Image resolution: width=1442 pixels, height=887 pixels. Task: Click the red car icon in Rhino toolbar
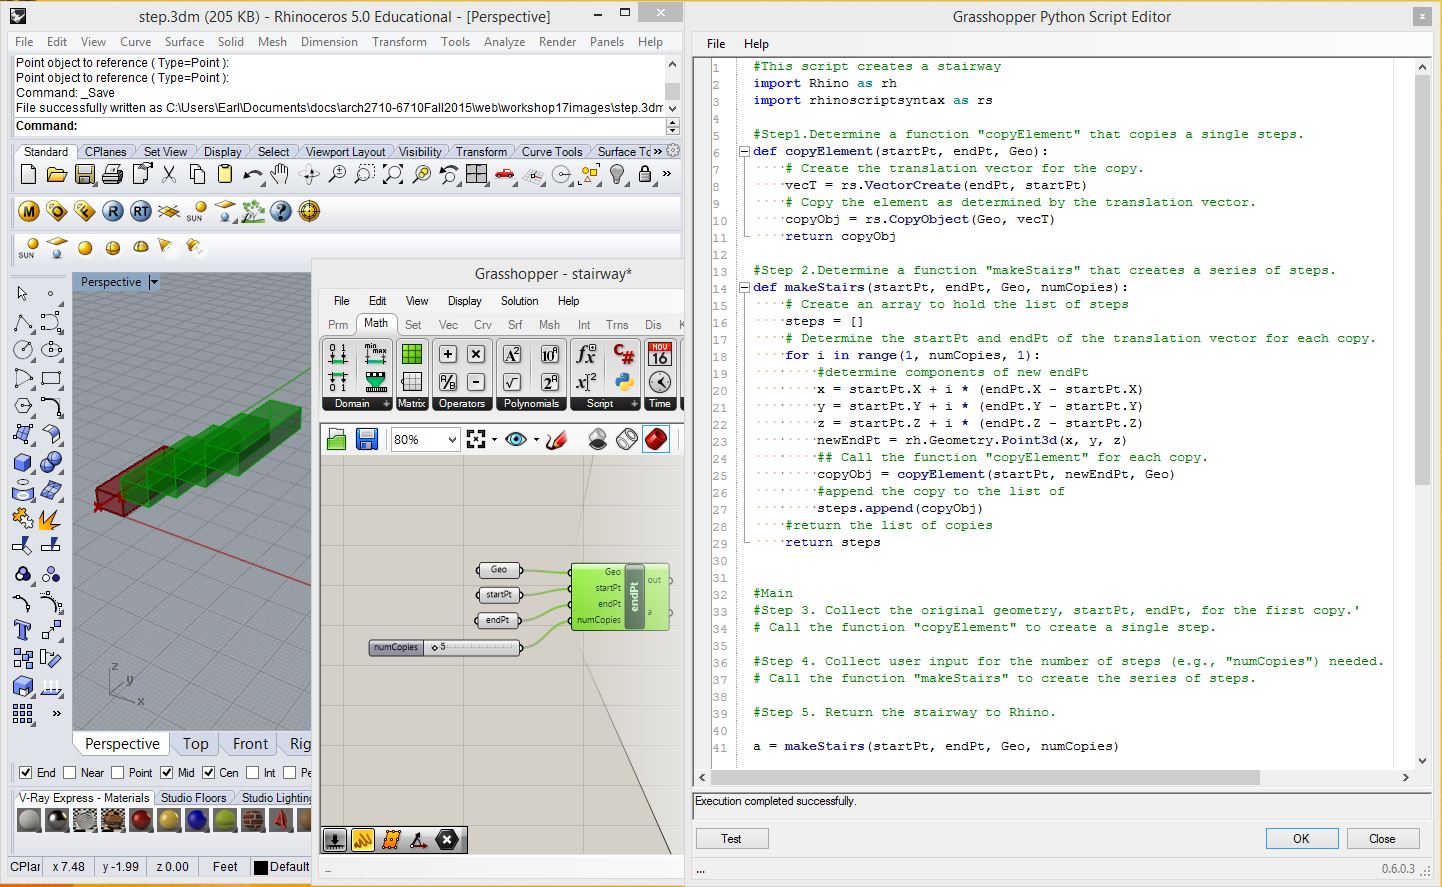tap(505, 175)
